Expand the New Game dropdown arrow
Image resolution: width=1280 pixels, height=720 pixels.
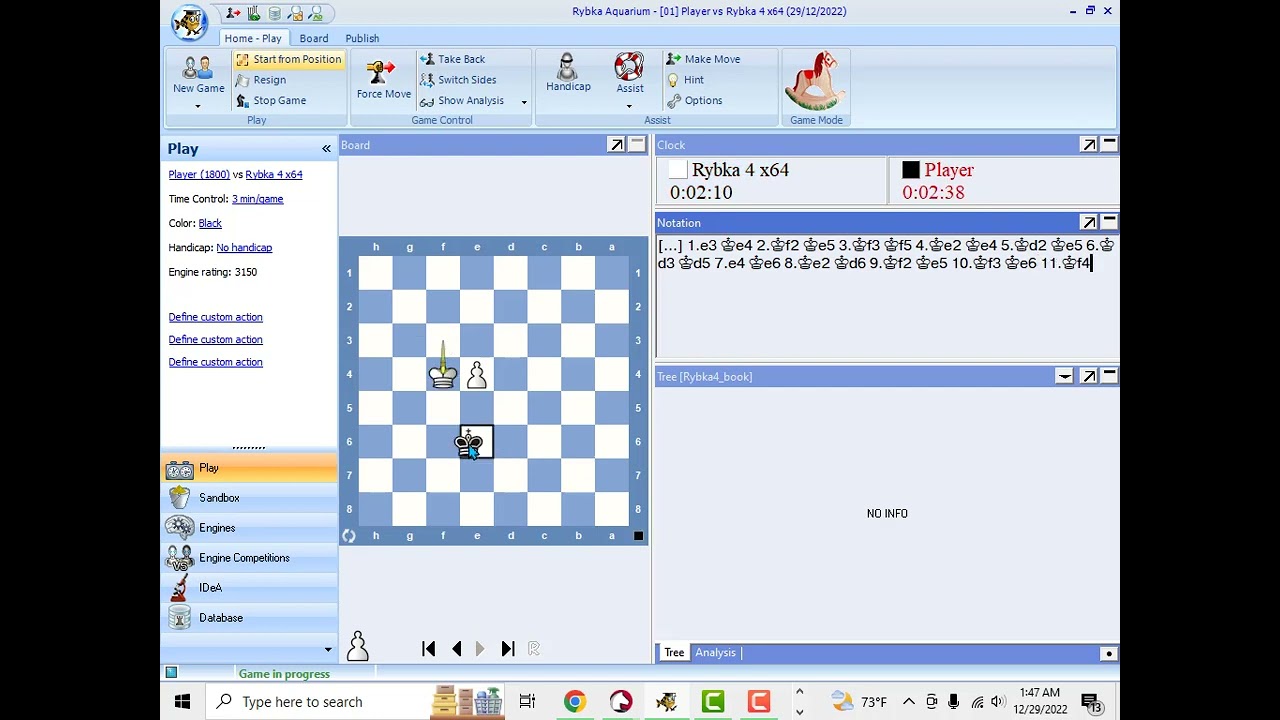[198, 106]
